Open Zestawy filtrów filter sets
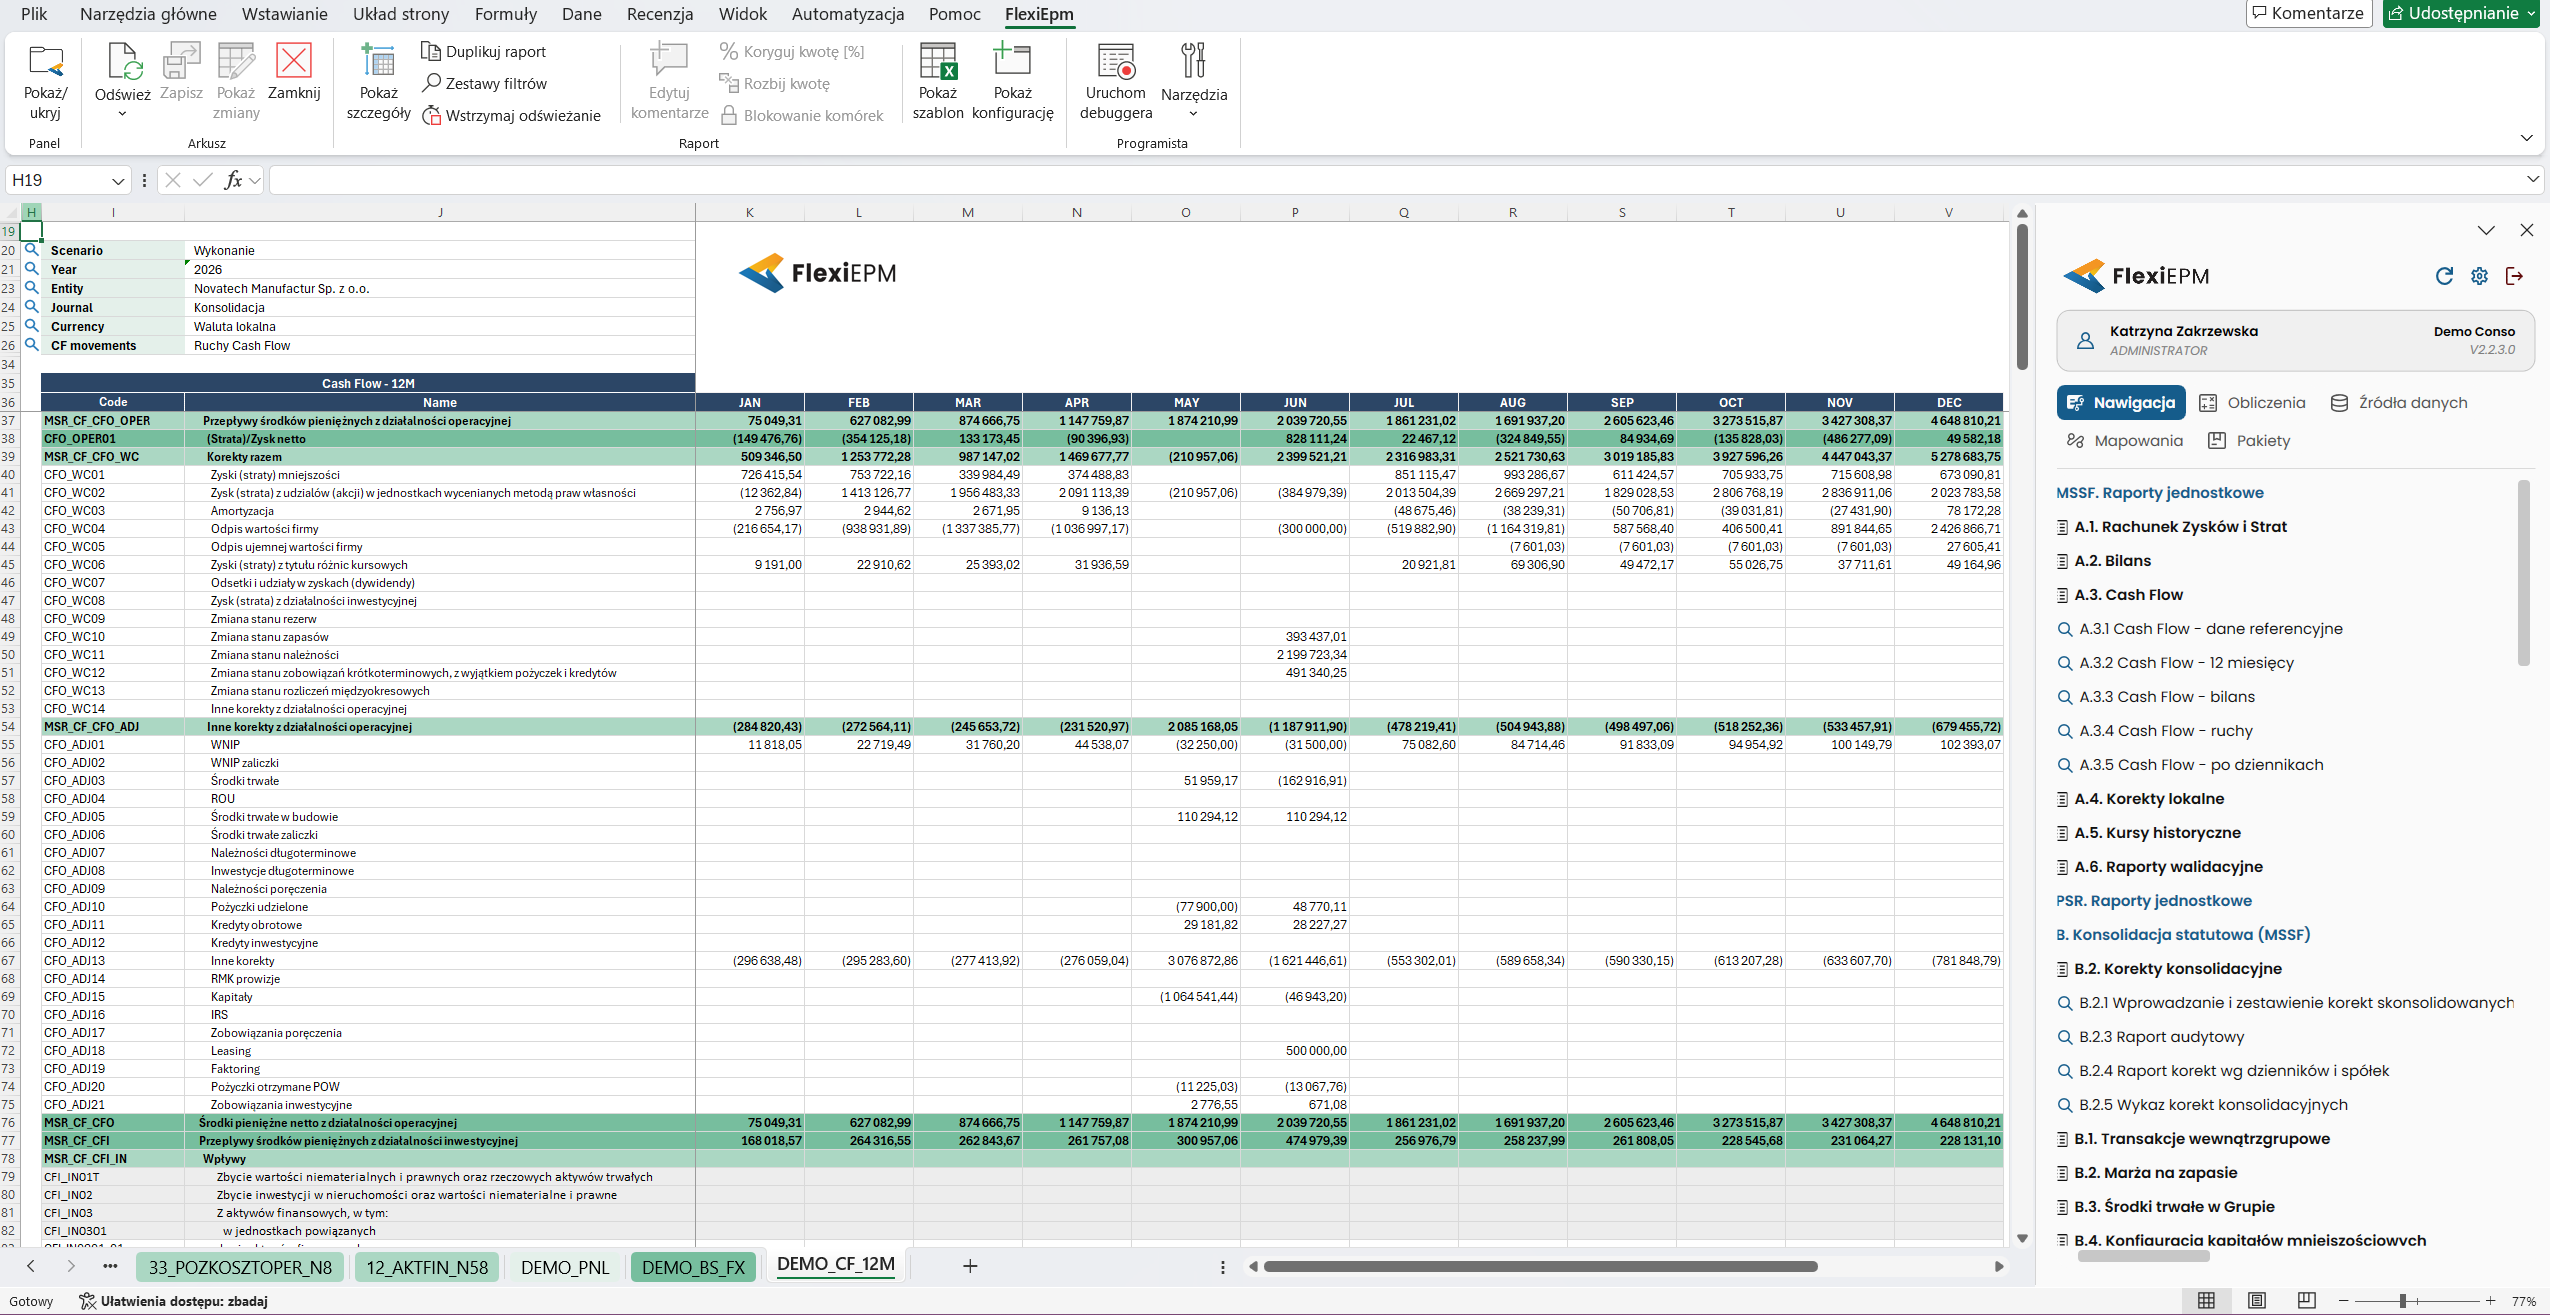This screenshot has height=1315, width=2550. point(485,83)
